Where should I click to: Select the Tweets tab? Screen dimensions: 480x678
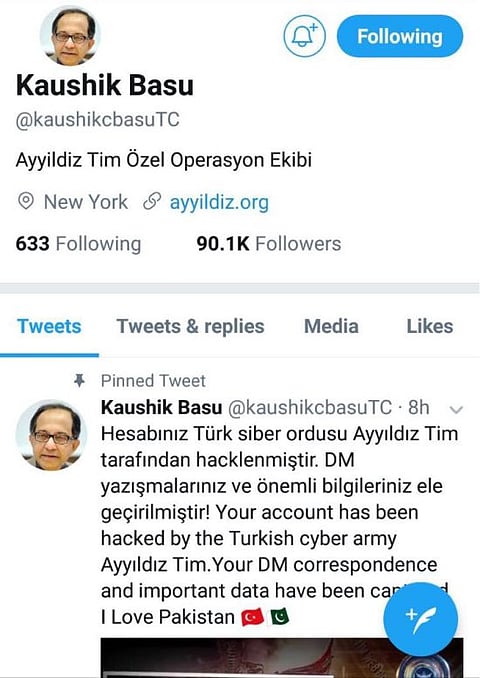point(49,326)
